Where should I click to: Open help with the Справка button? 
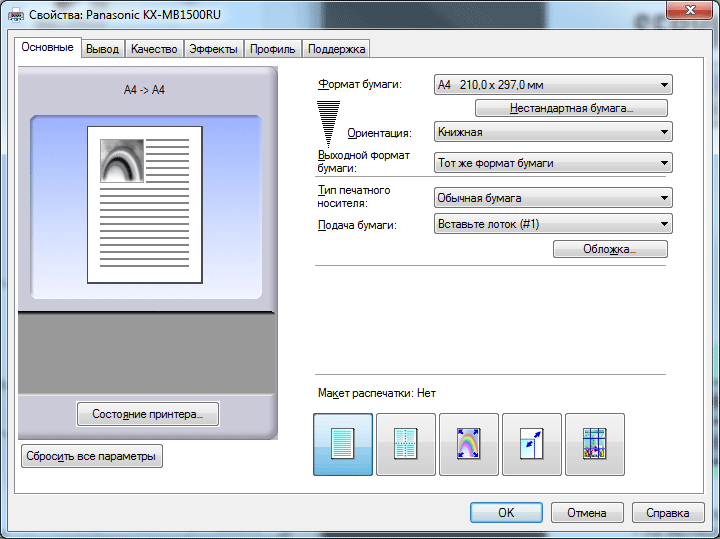[x=668, y=513]
